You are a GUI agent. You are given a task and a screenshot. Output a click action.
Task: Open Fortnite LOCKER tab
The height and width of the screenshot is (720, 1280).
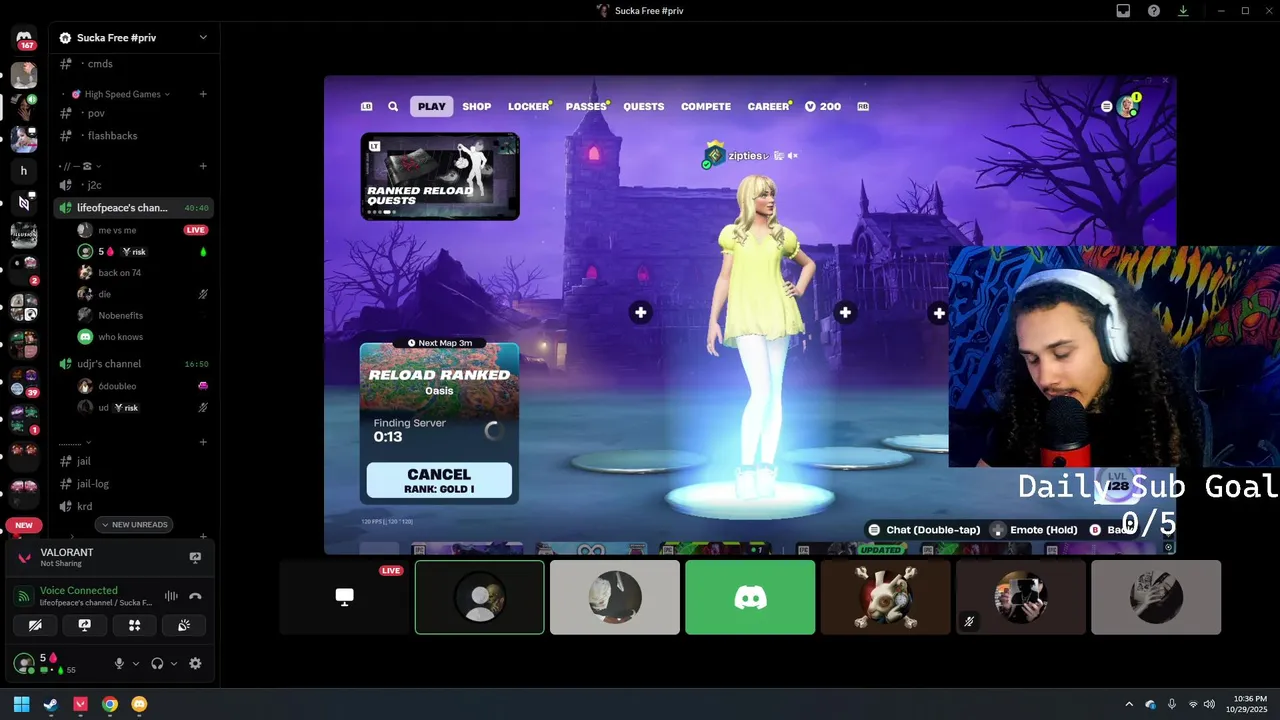[528, 106]
